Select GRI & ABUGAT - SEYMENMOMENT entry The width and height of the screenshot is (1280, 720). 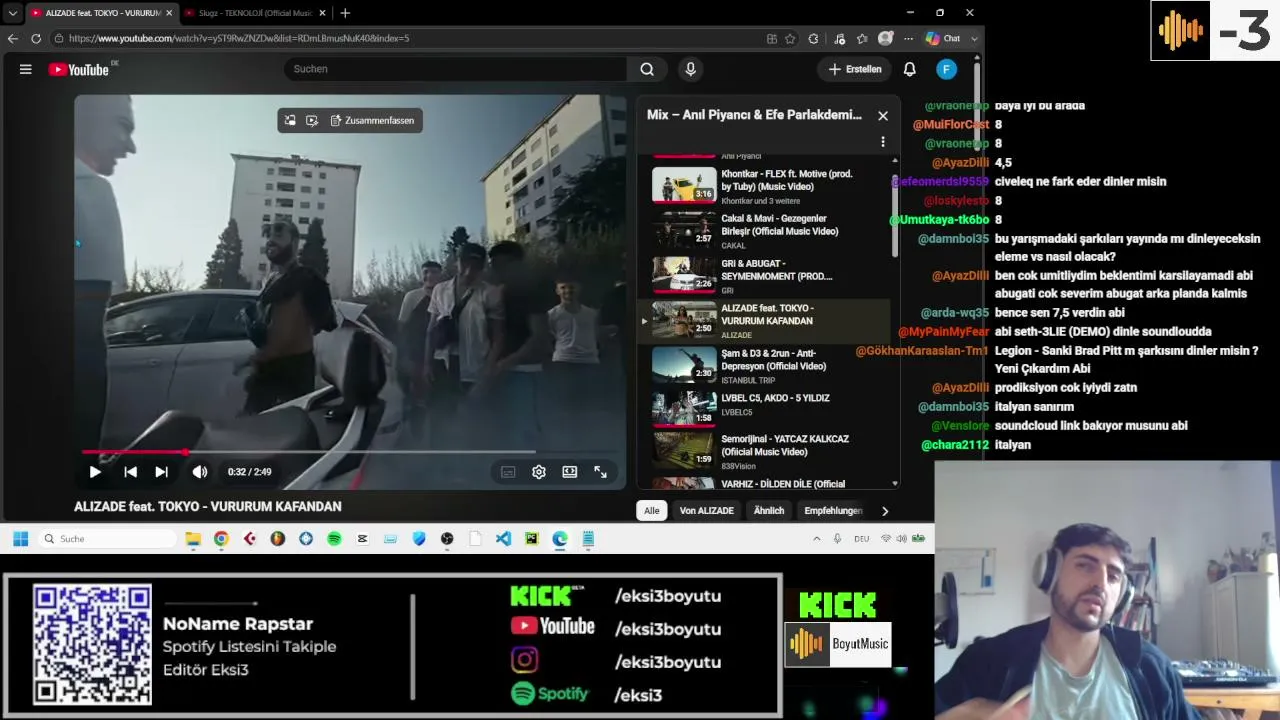pyautogui.click(x=770, y=275)
